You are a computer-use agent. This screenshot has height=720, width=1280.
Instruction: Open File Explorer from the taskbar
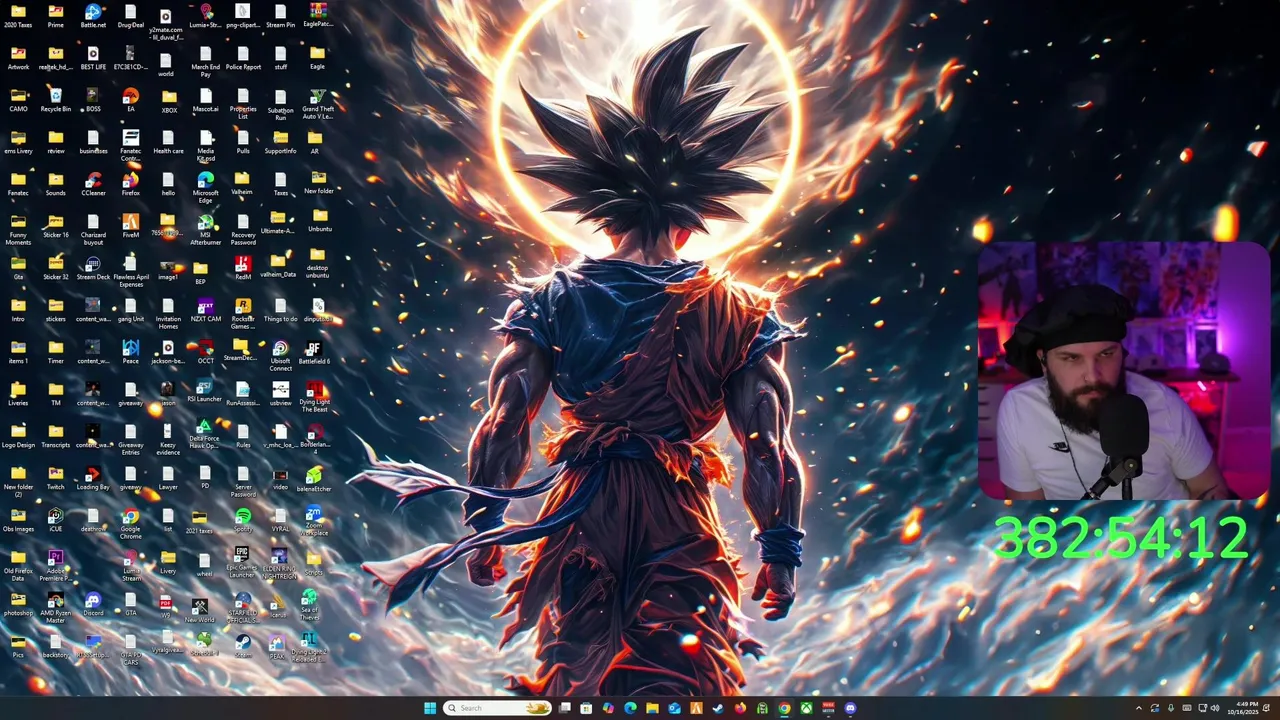click(x=652, y=708)
